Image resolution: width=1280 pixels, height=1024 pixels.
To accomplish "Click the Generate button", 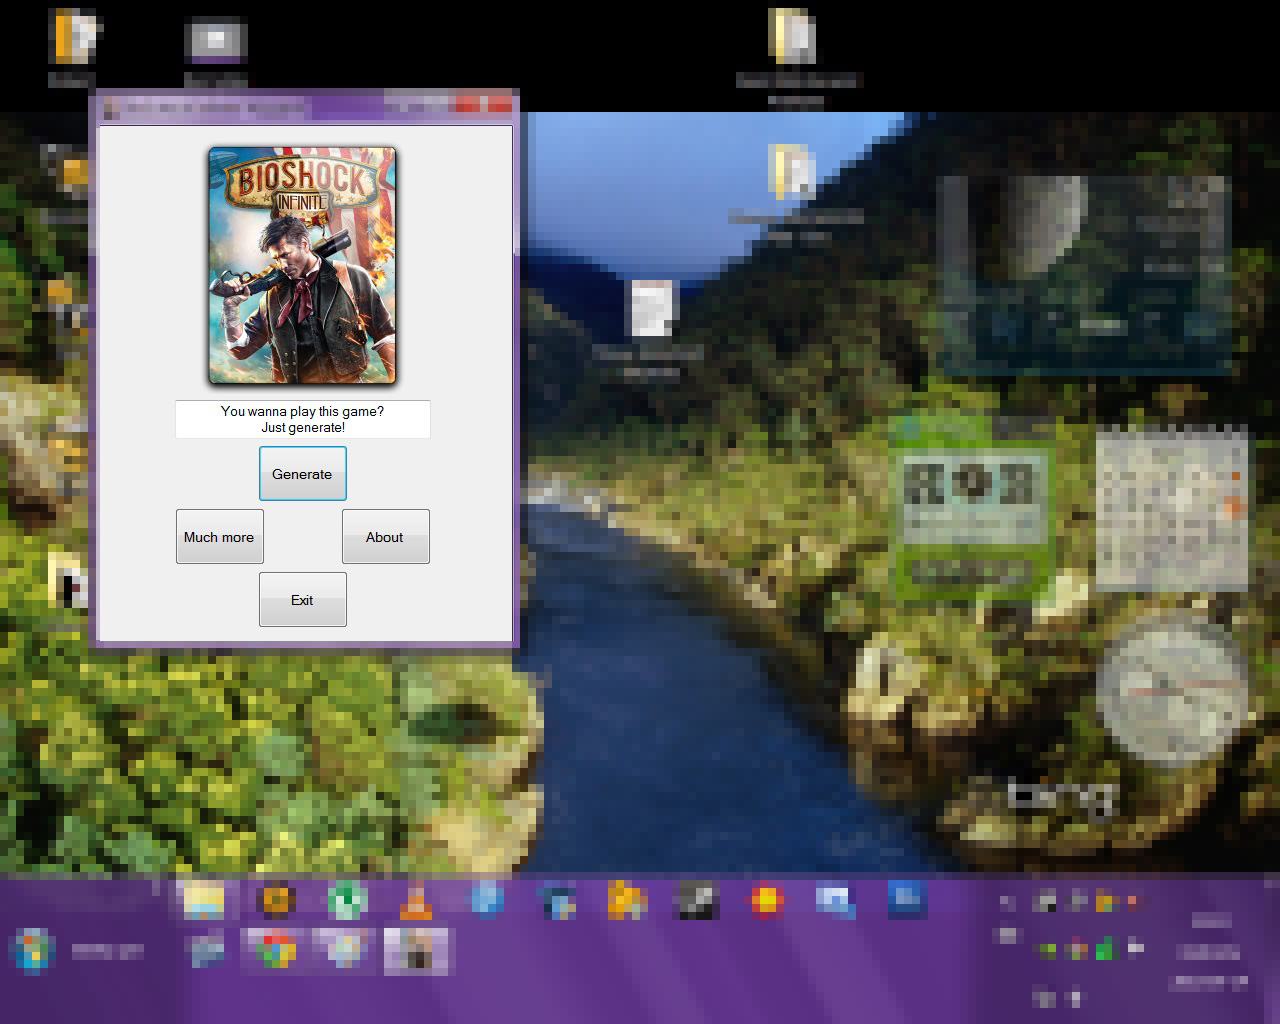I will click(302, 474).
